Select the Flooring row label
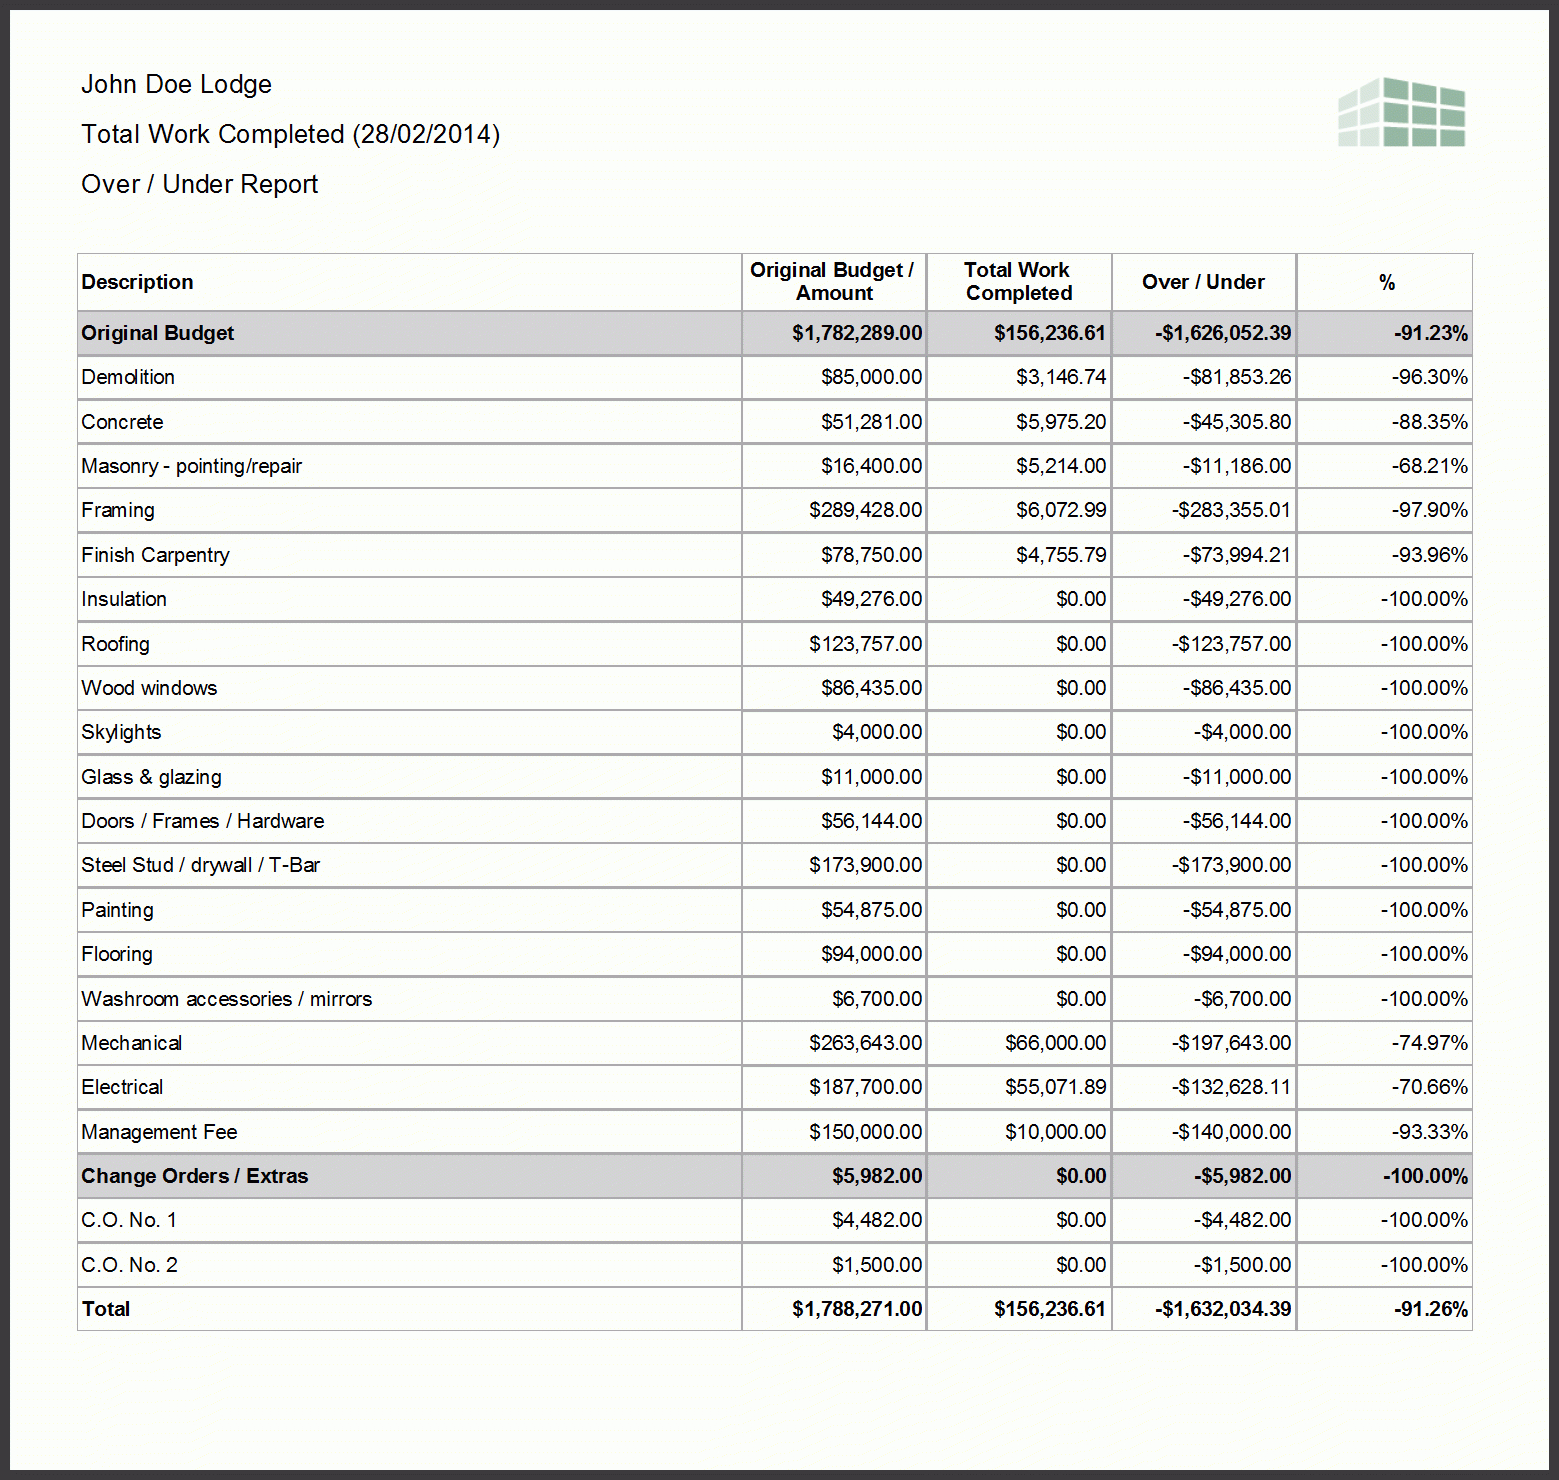This screenshot has height=1480, width=1559. pos(117,954)
